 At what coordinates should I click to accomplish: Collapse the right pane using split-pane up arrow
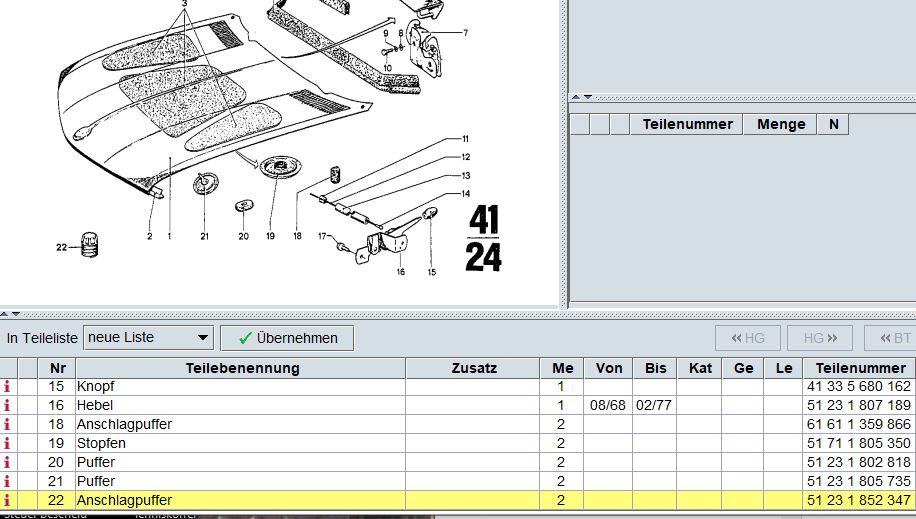pos(575,97)
